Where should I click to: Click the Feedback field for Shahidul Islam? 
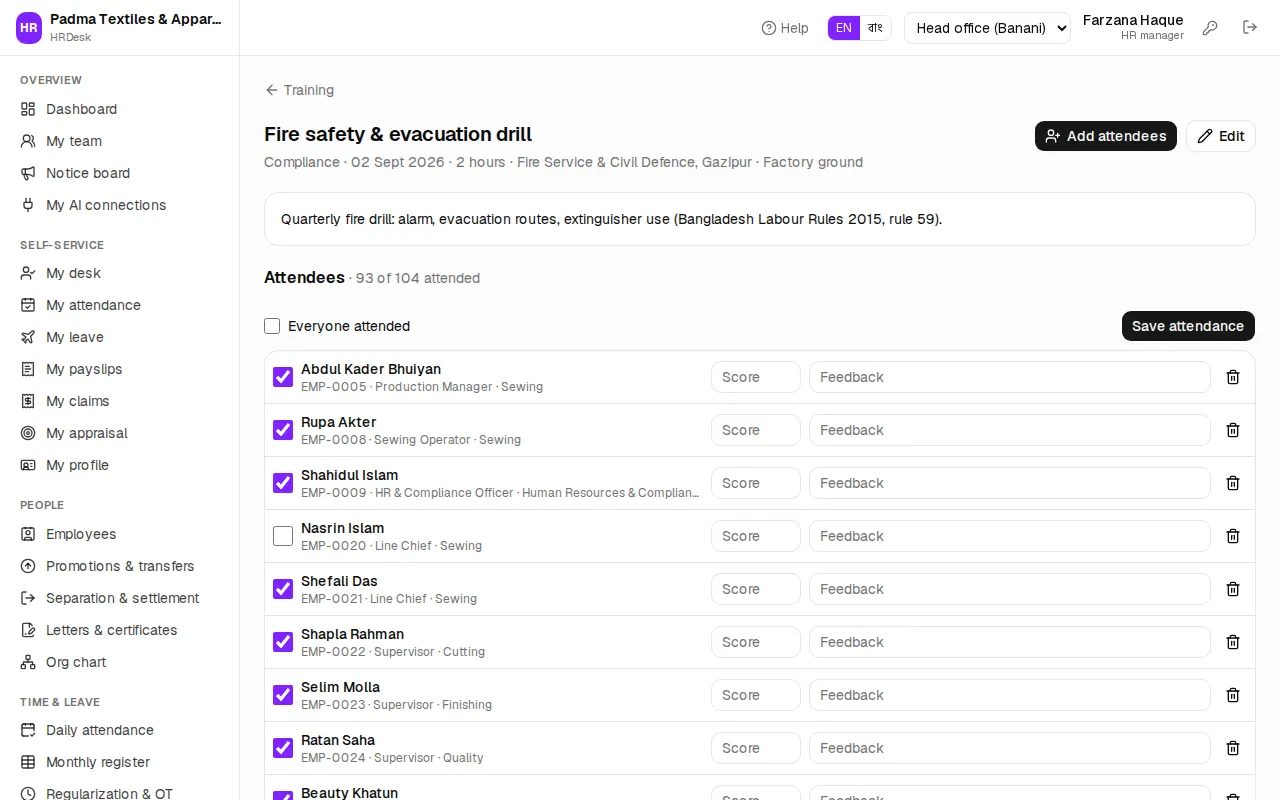click(x=1010, y=483)
